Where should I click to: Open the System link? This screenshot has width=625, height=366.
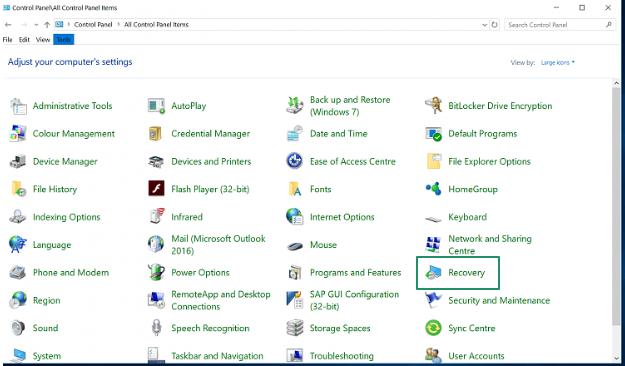(x=47, y=356)
